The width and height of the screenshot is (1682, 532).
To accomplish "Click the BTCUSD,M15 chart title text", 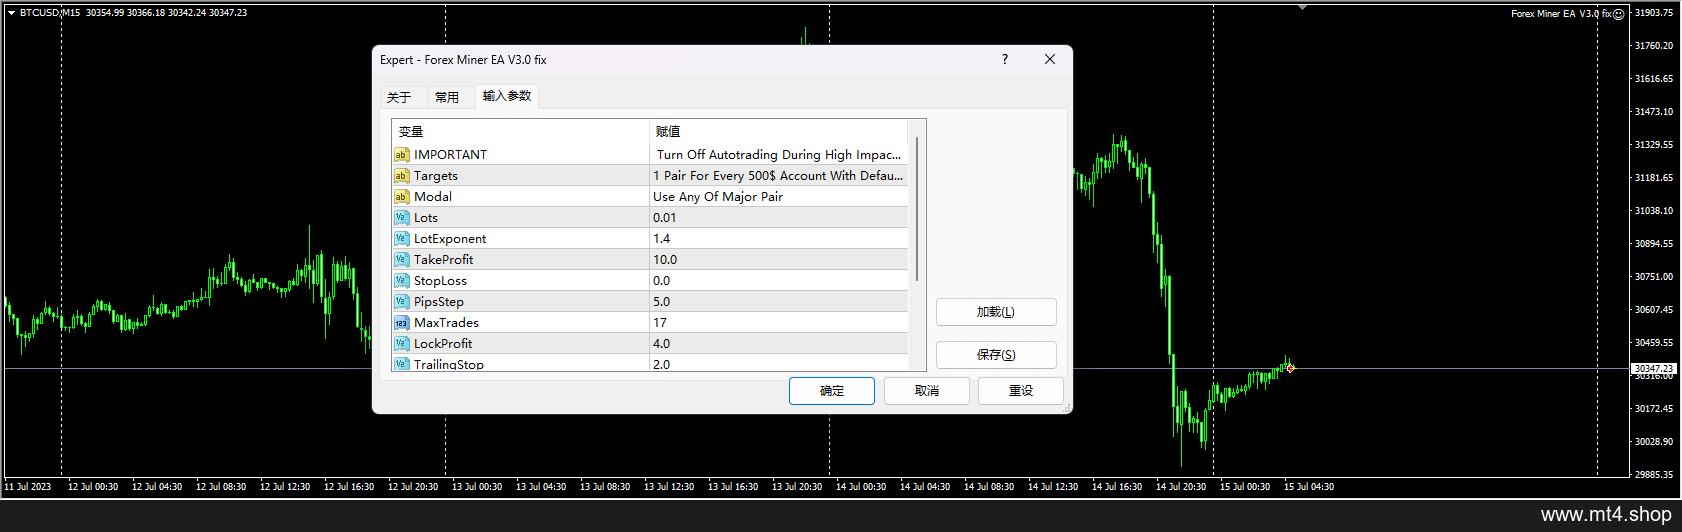I will pos(50,13).
